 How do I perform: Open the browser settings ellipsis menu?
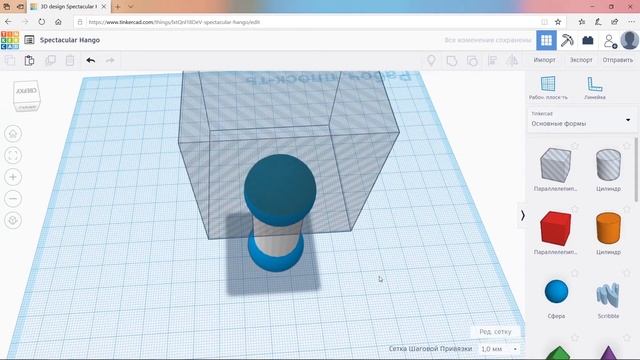coord(631,22)
